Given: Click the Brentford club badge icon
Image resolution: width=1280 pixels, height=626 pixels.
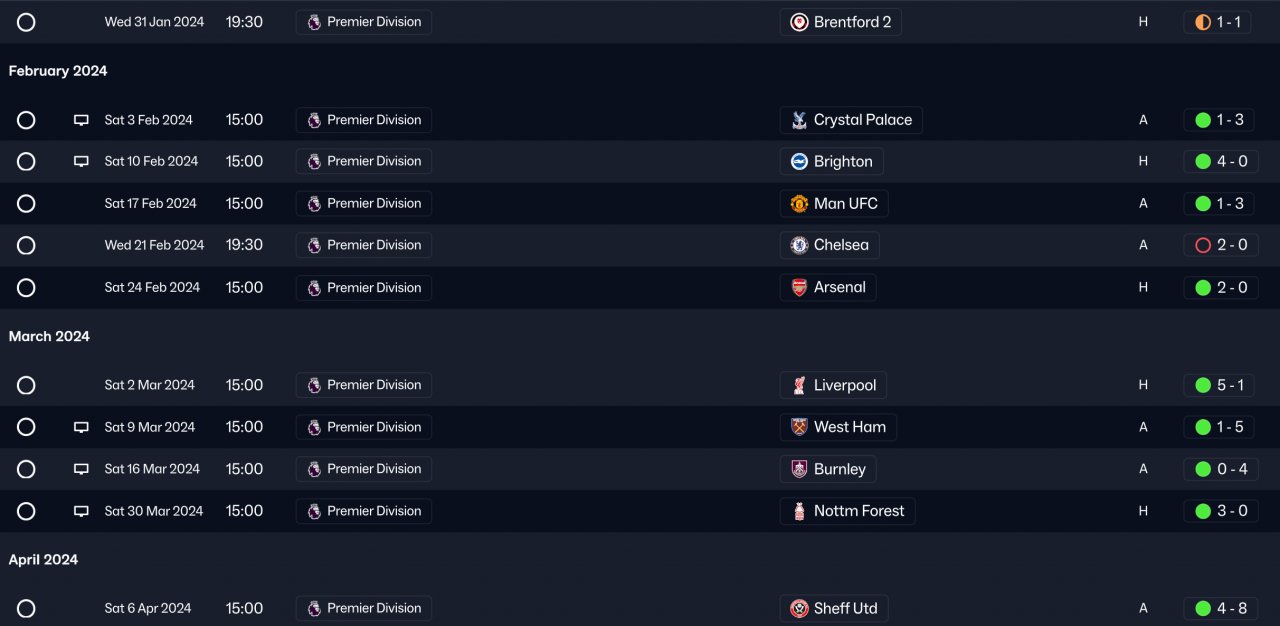Looking at the screenshot, I should [x=799, y=22].
